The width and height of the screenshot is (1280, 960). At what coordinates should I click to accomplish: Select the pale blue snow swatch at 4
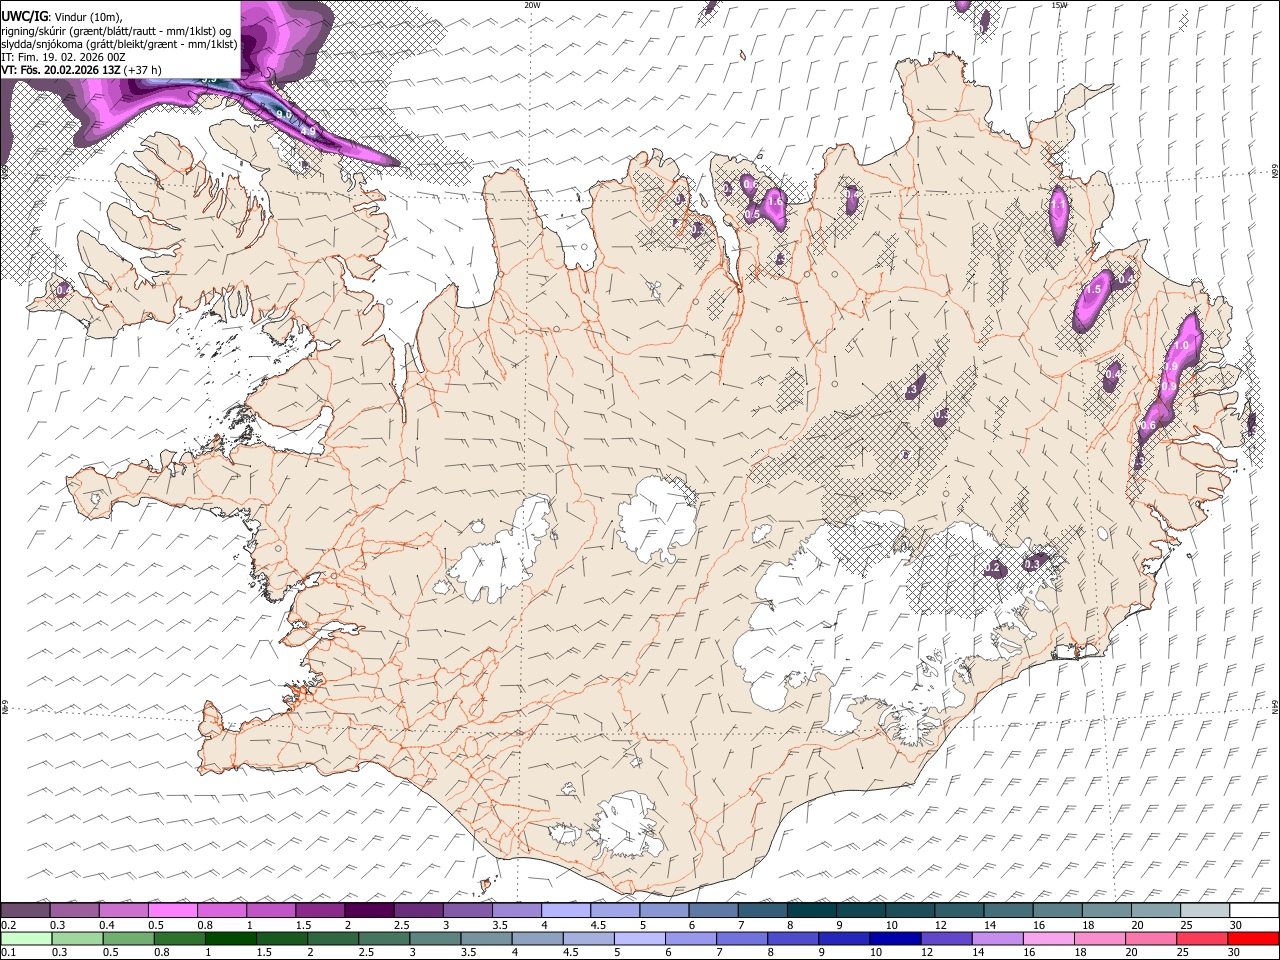click(x=566, y=910)
